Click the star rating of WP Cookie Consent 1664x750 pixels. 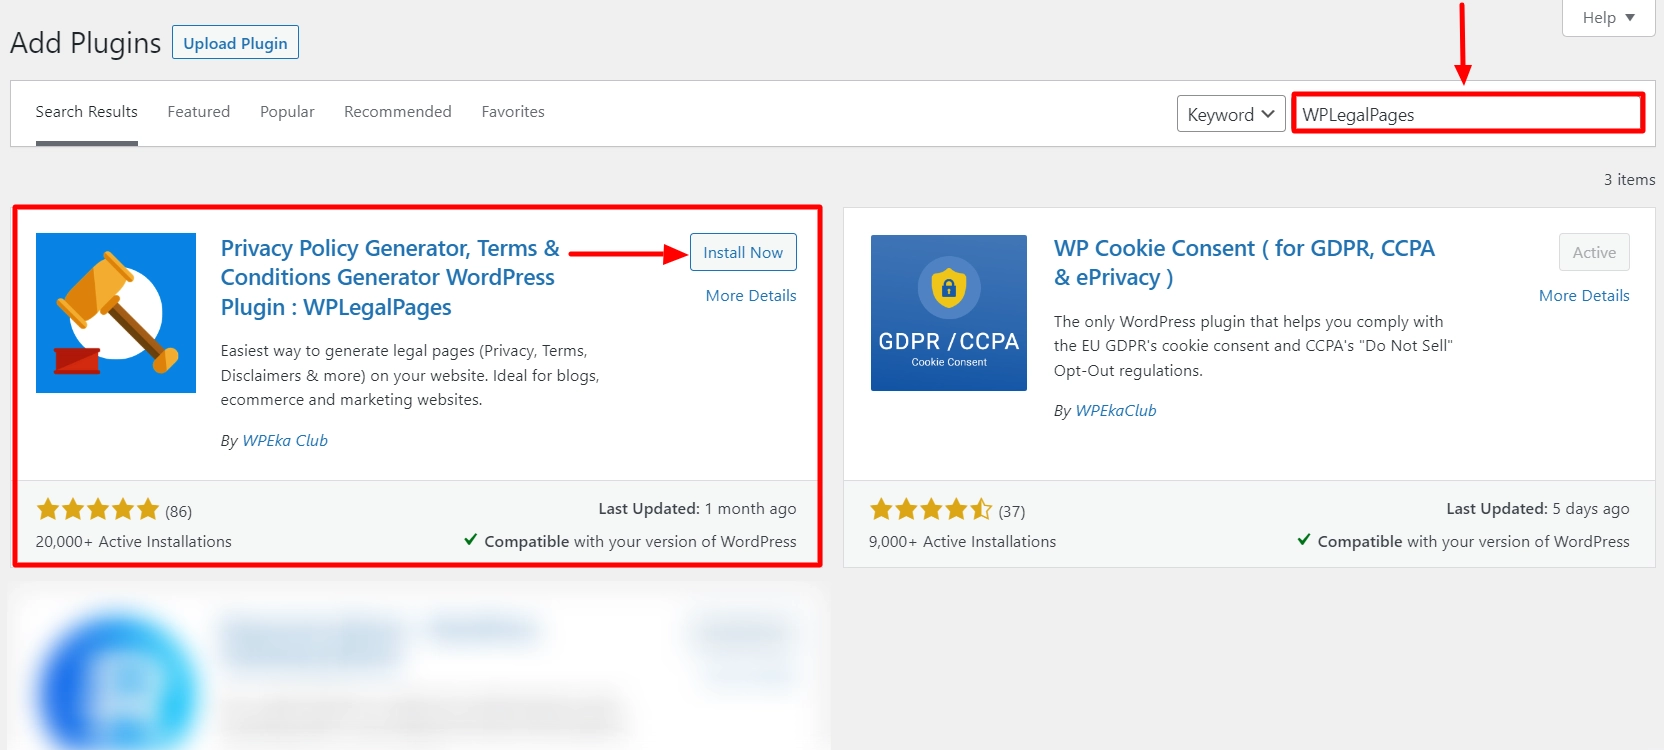931,510
